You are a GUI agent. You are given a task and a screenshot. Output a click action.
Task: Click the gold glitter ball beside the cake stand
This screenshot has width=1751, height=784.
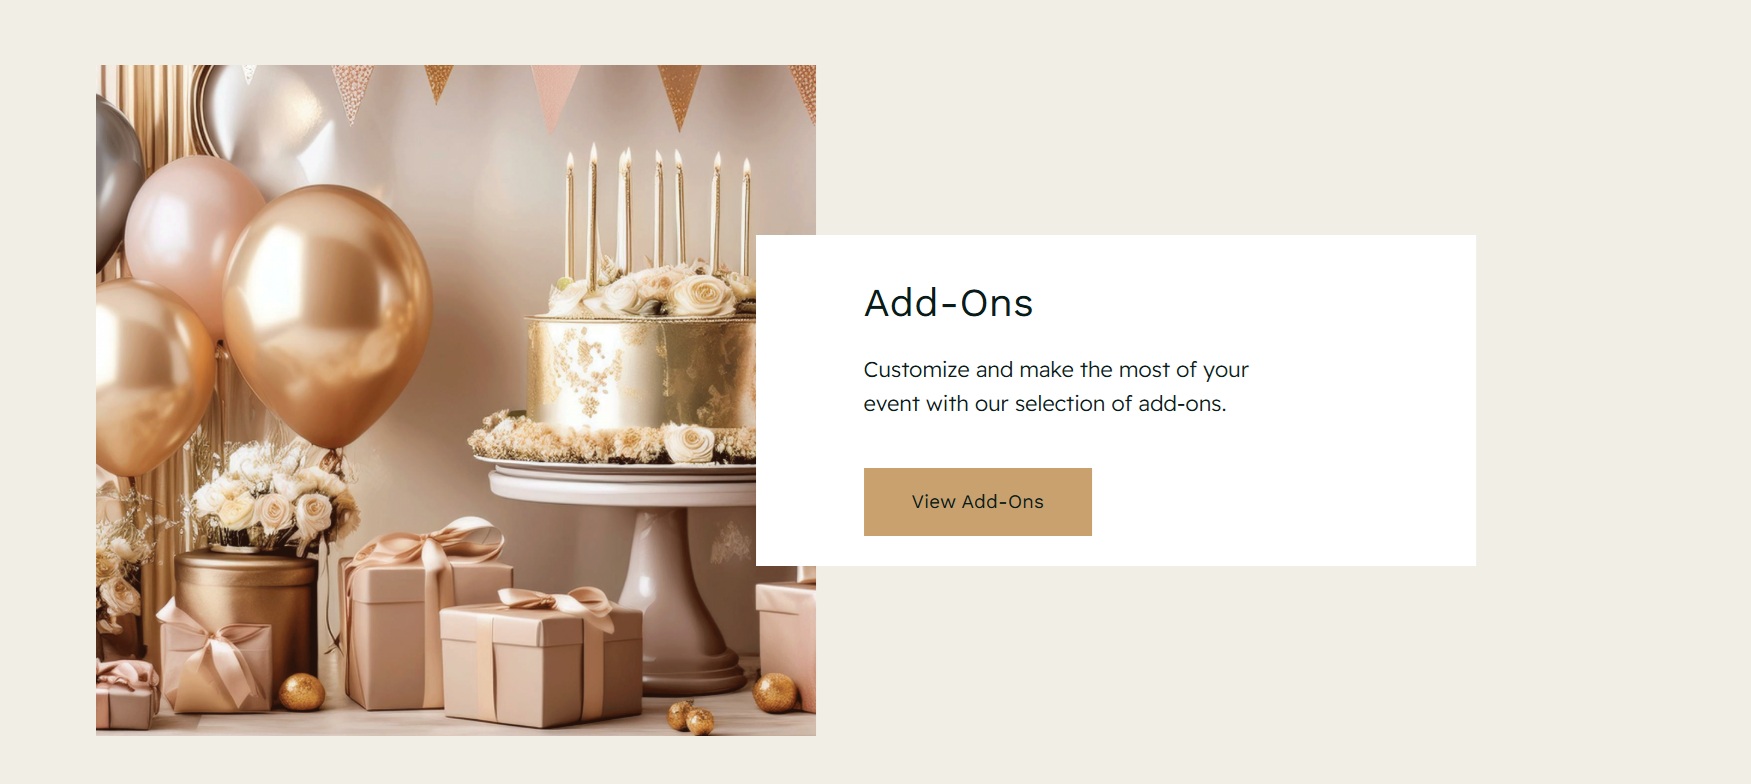click(x=775, y=693)
